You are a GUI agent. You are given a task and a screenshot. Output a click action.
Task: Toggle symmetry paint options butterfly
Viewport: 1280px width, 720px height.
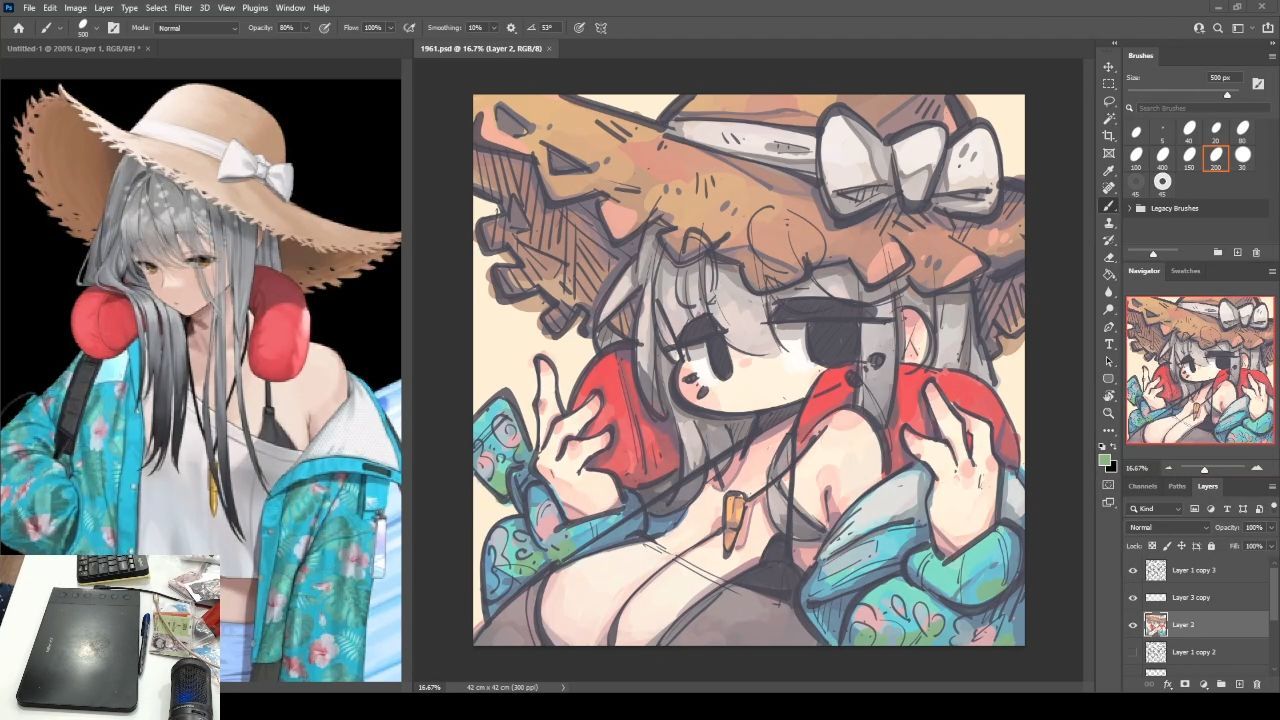[x=601, y=28]
